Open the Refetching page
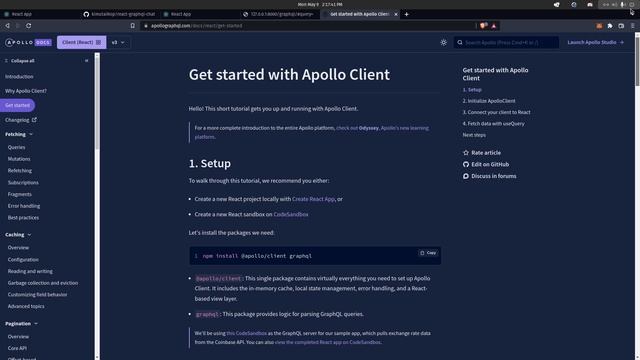This screenshot has height=360, width=640. click(x=20, y=171)
